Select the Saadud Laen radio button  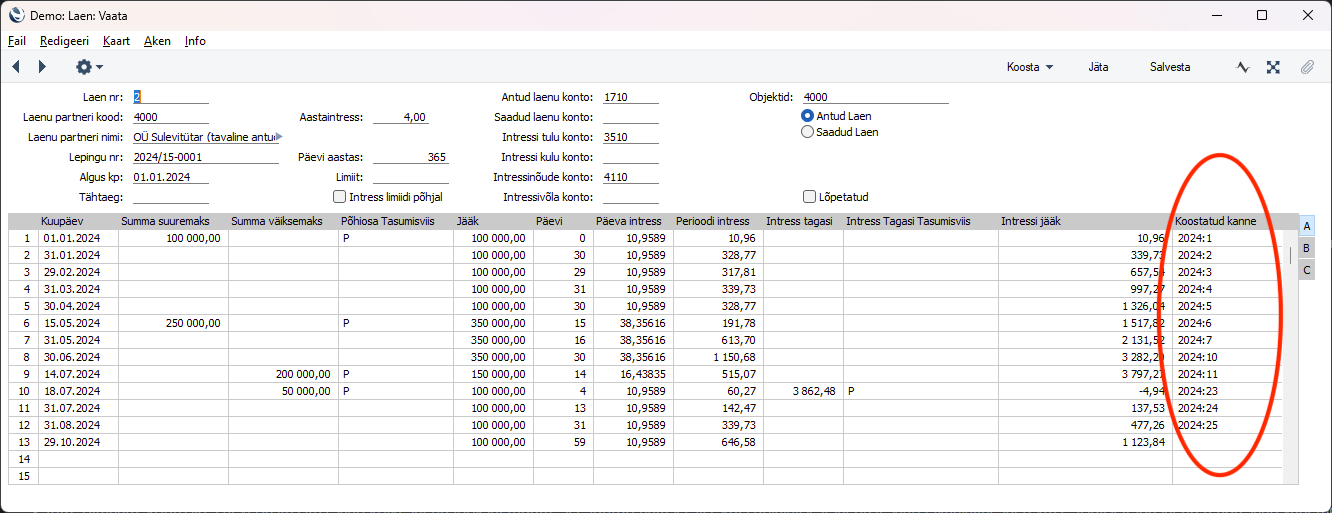tap(808, 132)
